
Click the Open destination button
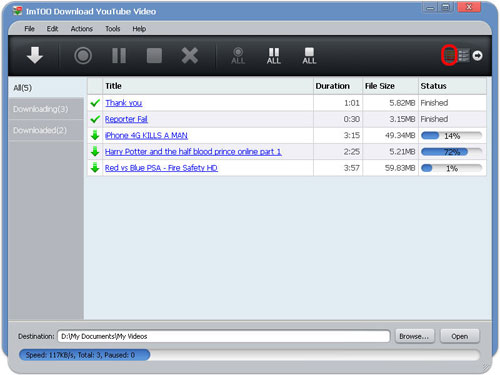[460, 336]
